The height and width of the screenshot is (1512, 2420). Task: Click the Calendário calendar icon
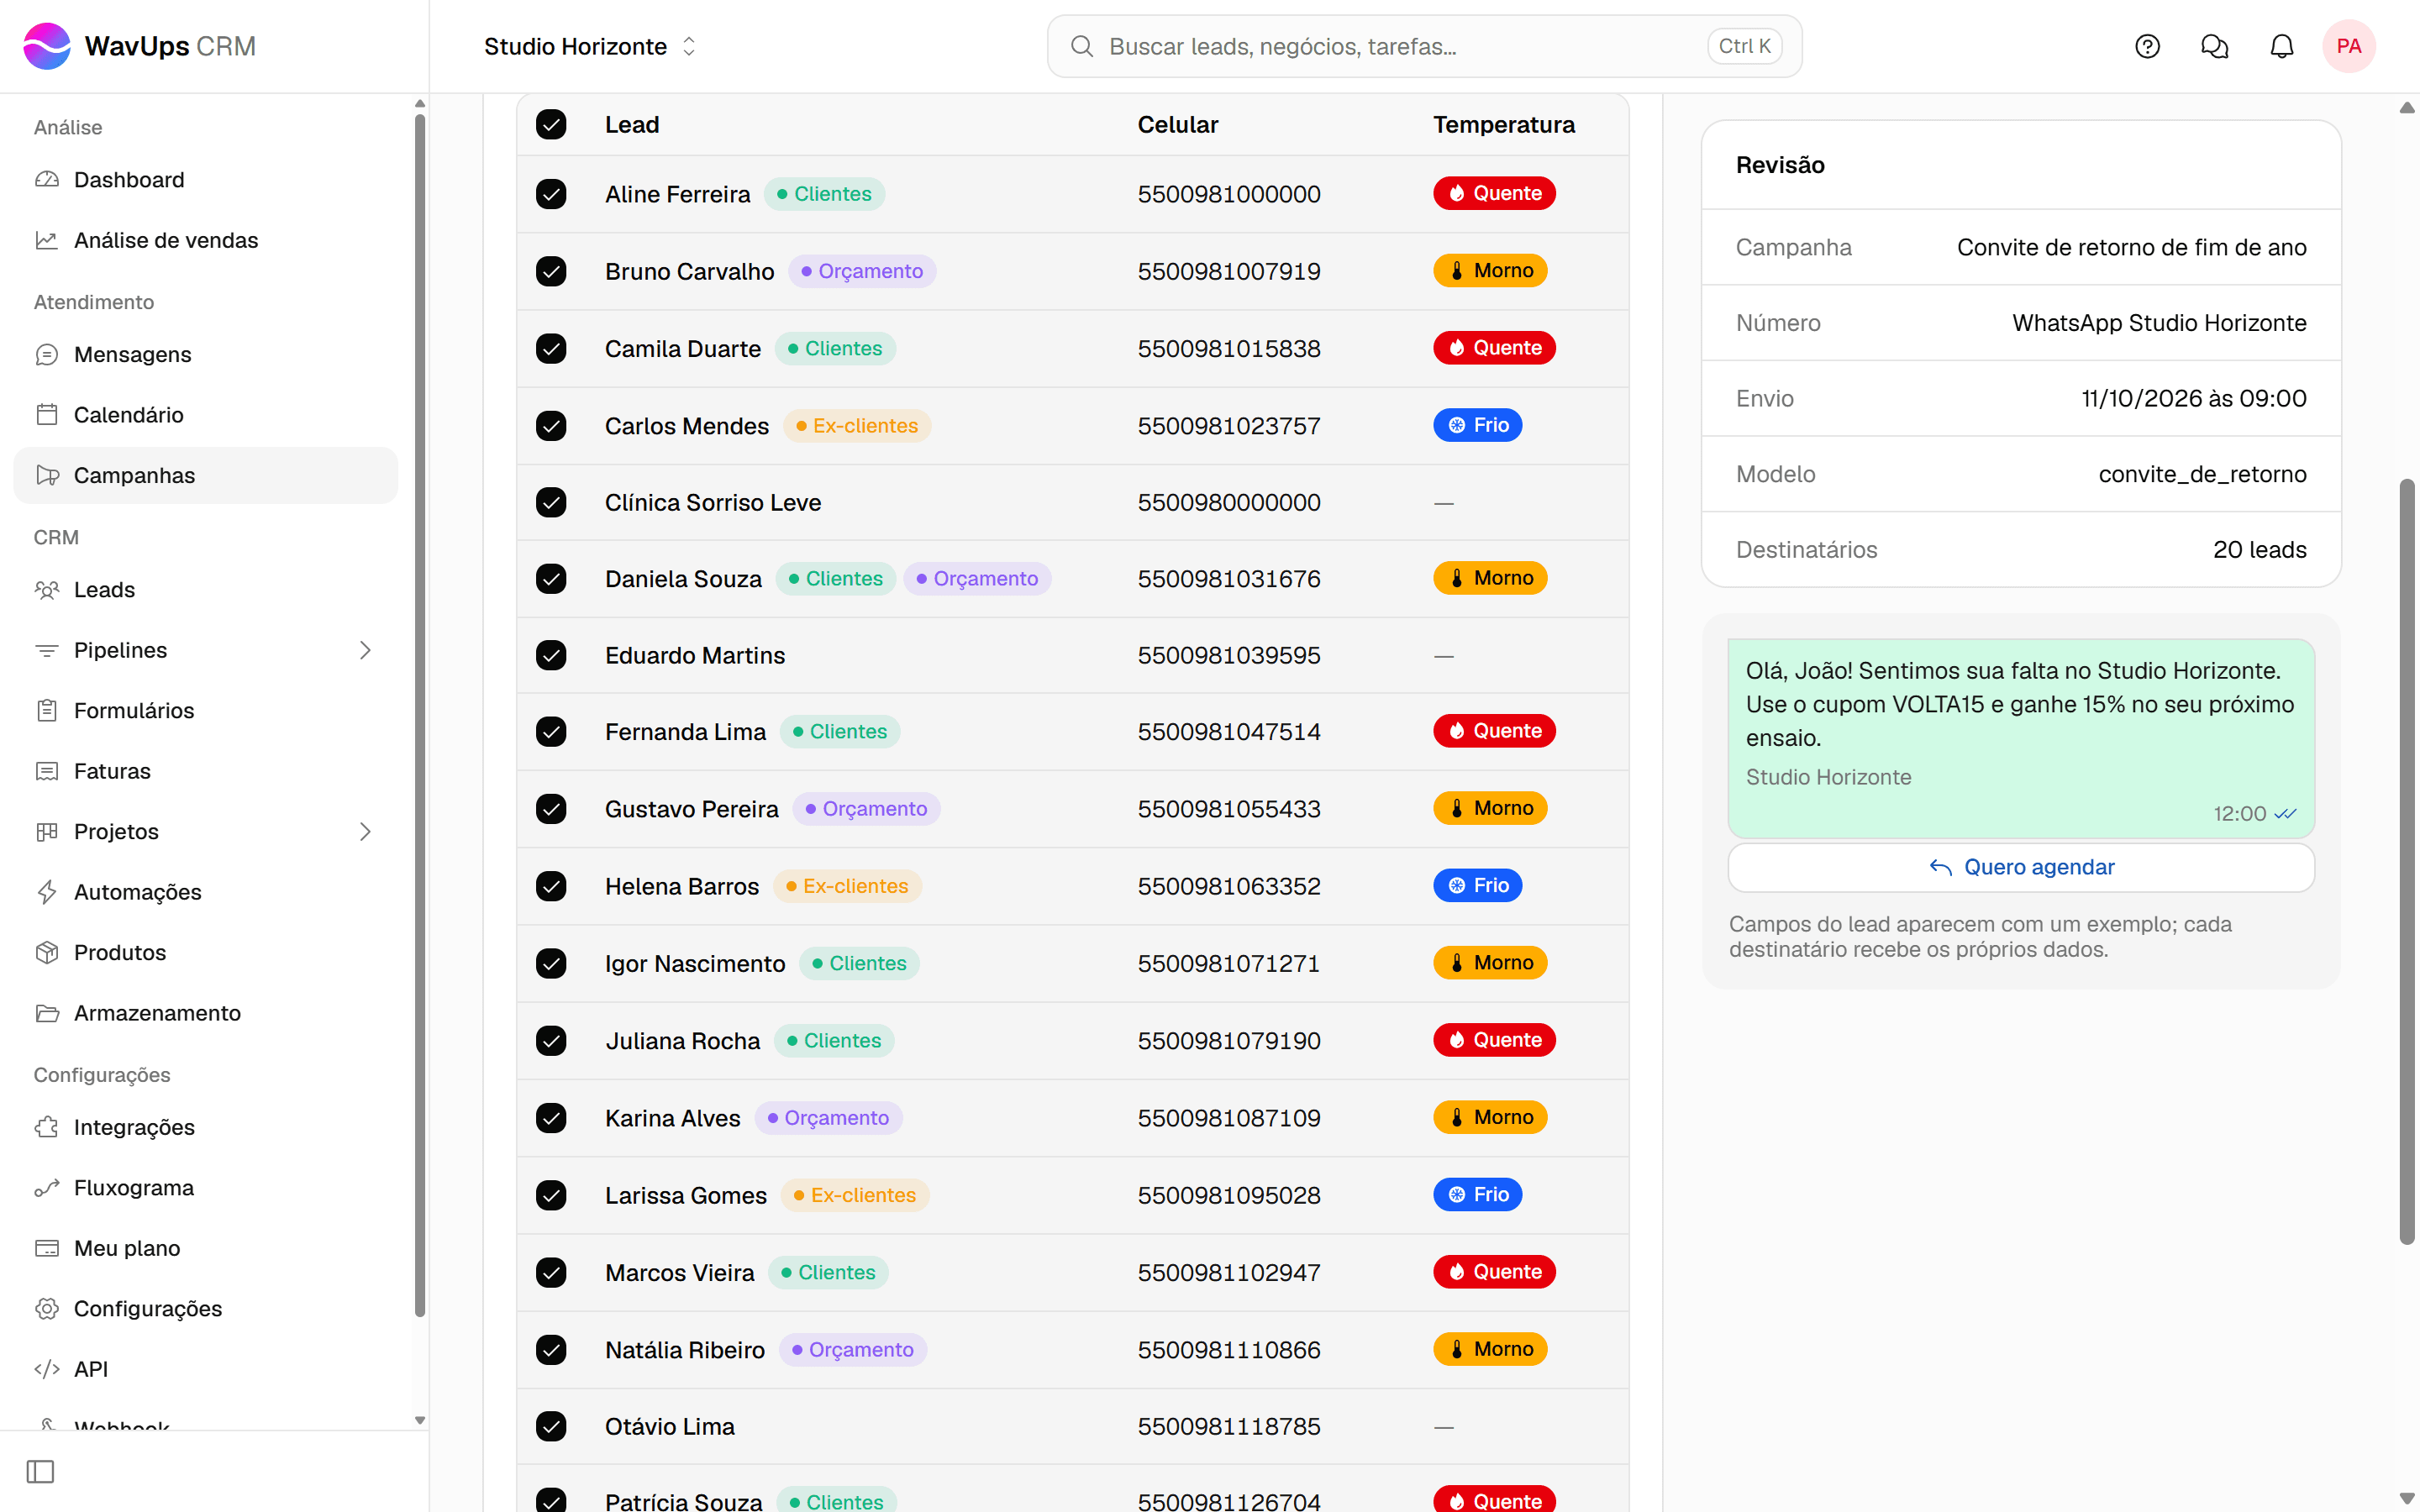pyautogui.click(x=47, y=415)
